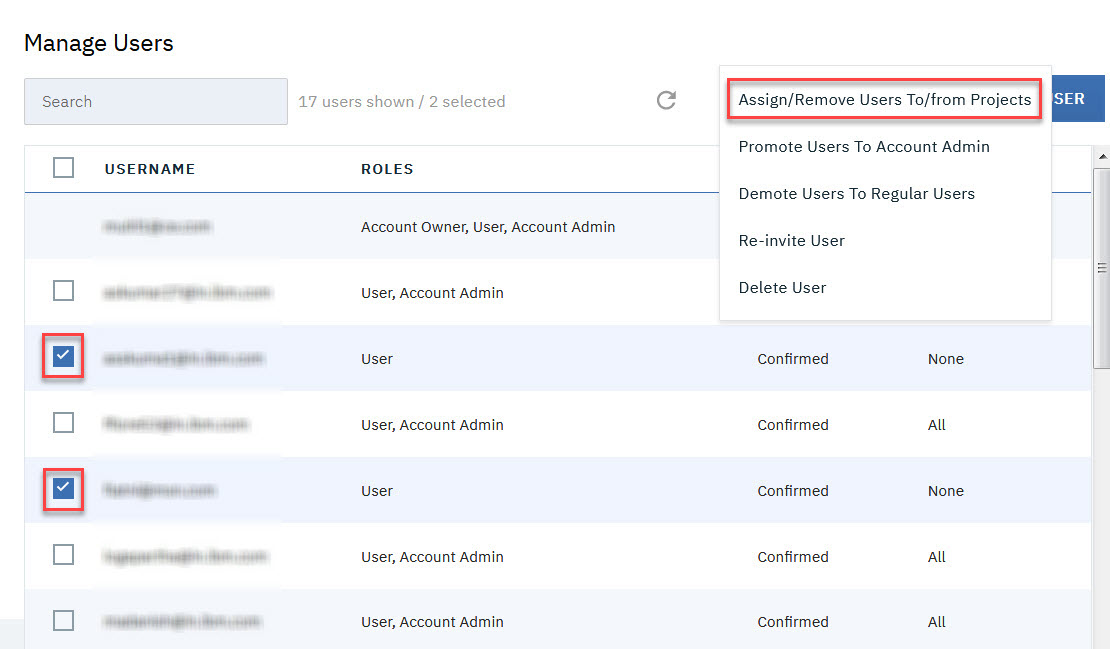Uncheck the first selected user's checkbox
The image size is (1110, 649).
point(63,357)
